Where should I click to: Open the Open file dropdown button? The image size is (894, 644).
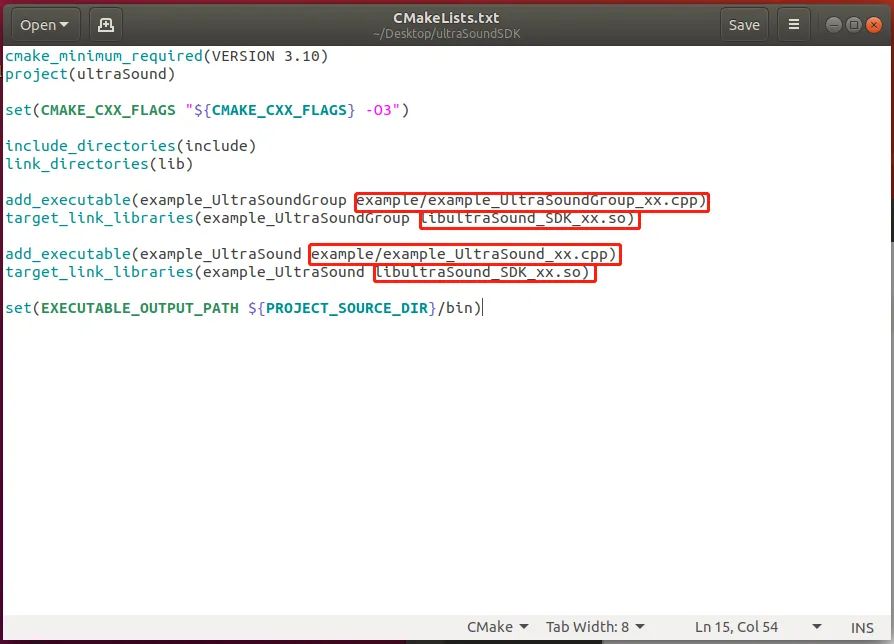pyautogui.click(x=45, y=25)
